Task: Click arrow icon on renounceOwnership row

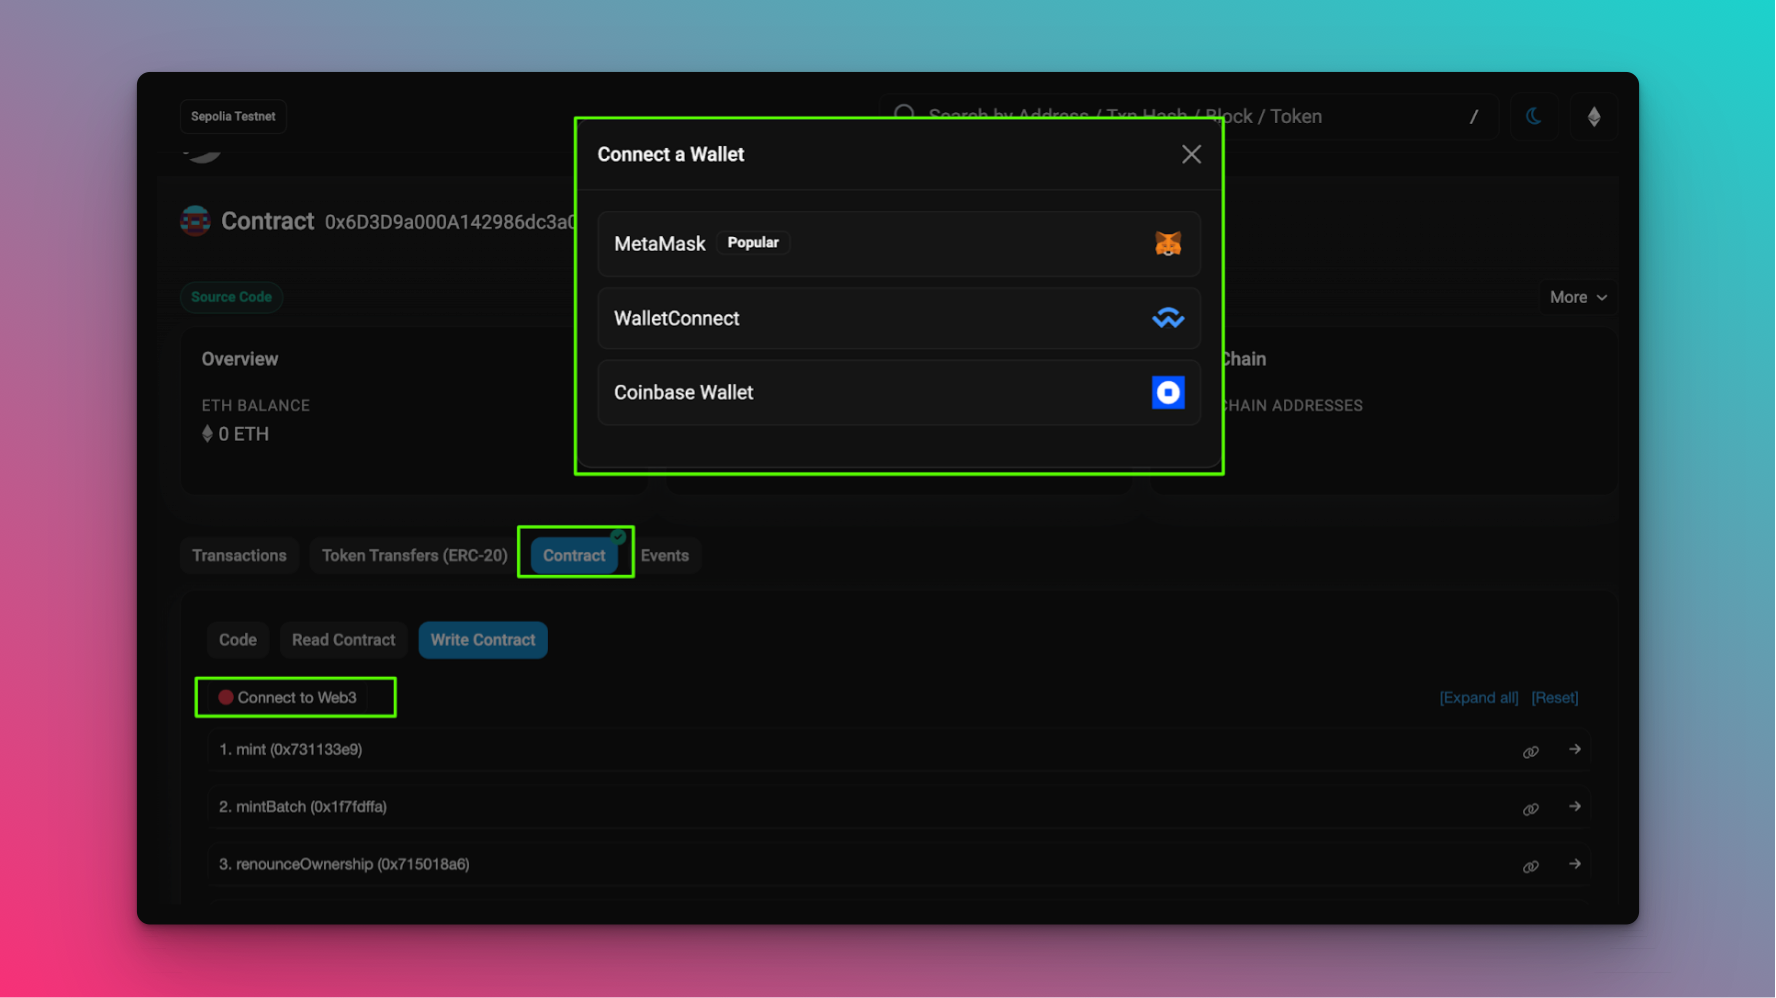Action: 1575,863
